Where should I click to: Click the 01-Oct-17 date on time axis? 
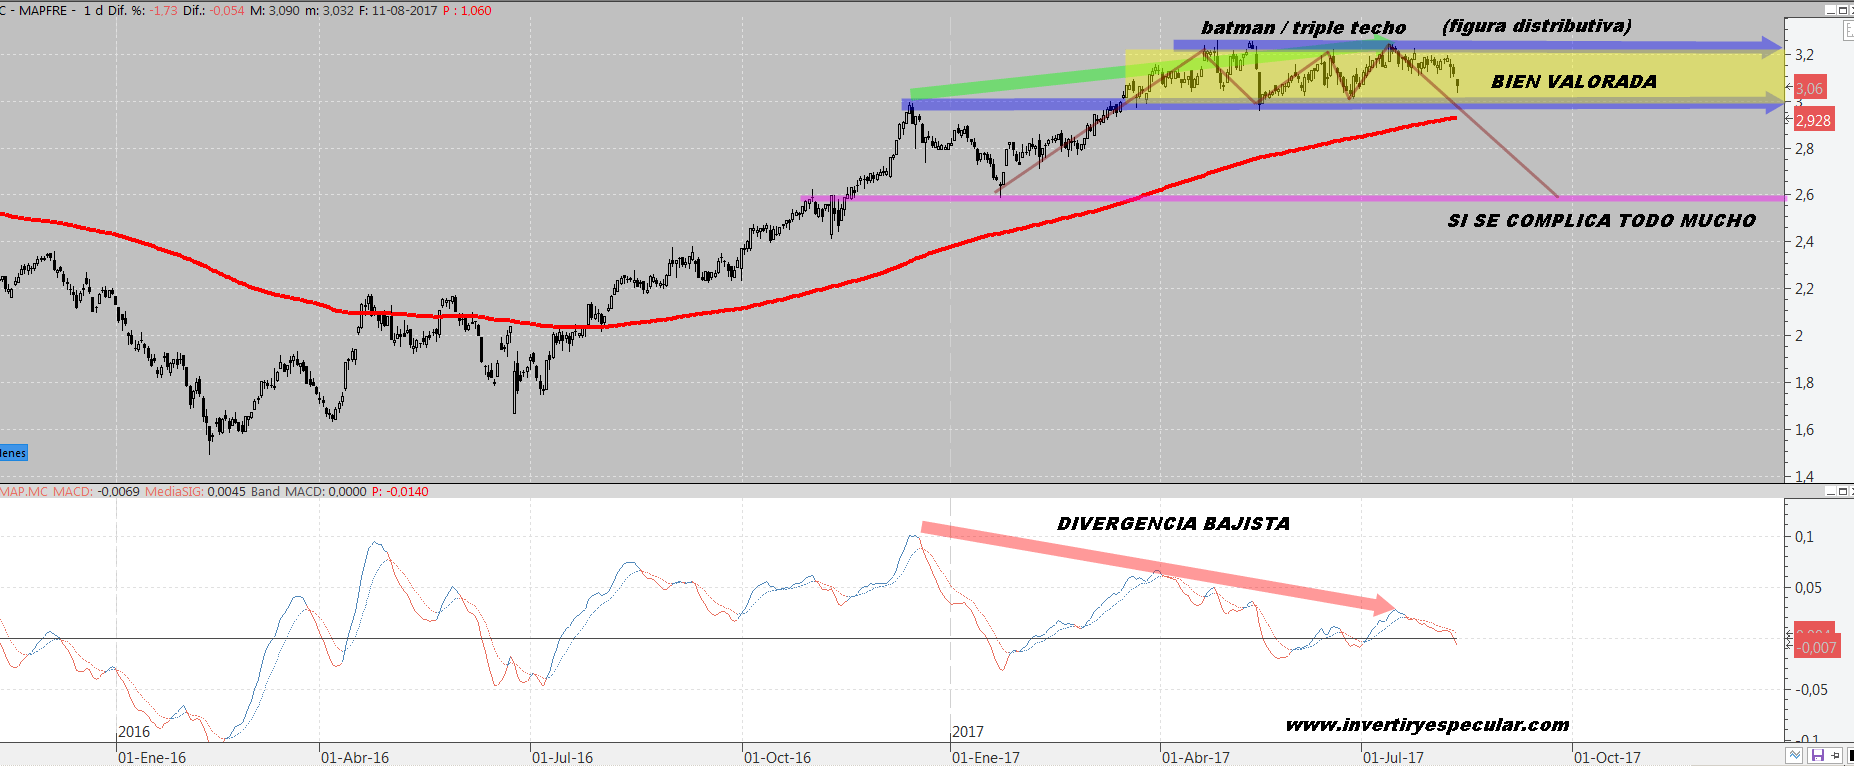pos(1606,757)
